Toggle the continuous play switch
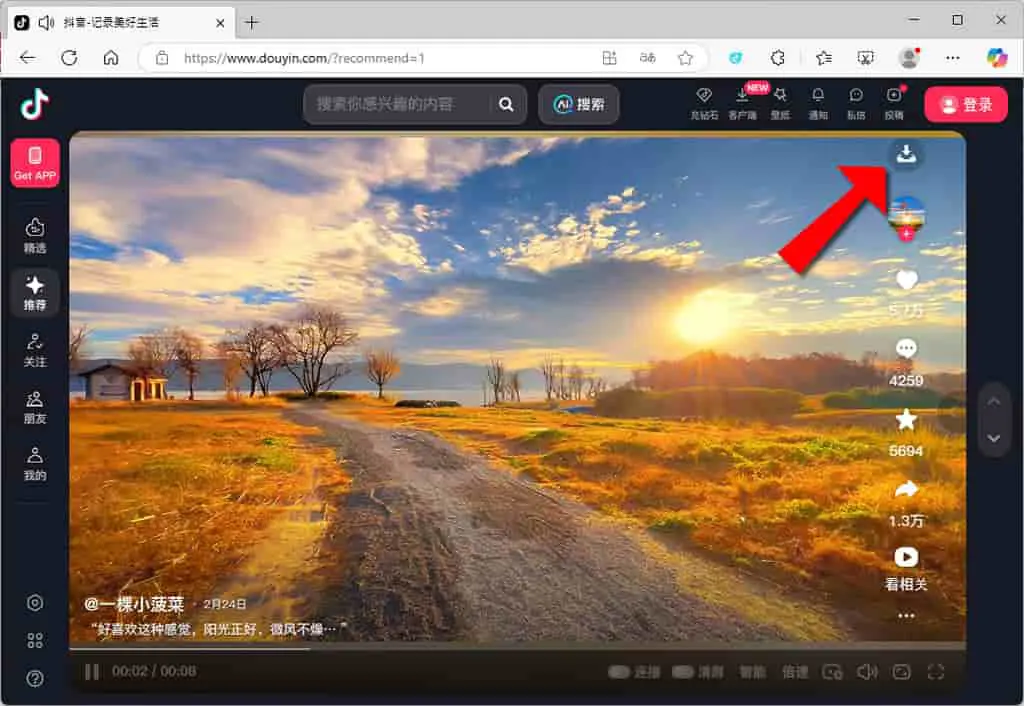1024x706 pixels. [619, 672]
